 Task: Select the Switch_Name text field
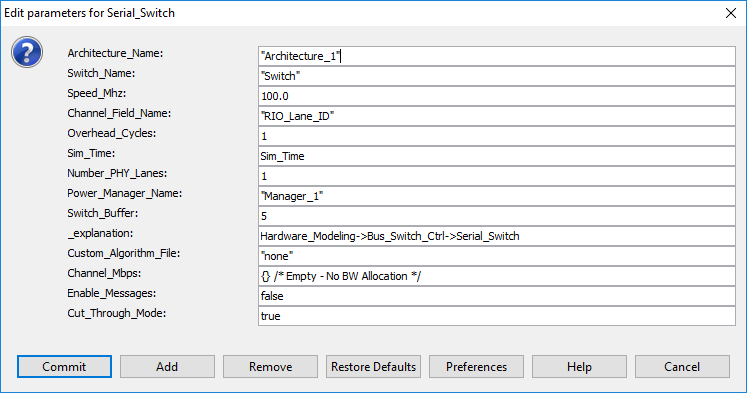click(x=497, y=76)
